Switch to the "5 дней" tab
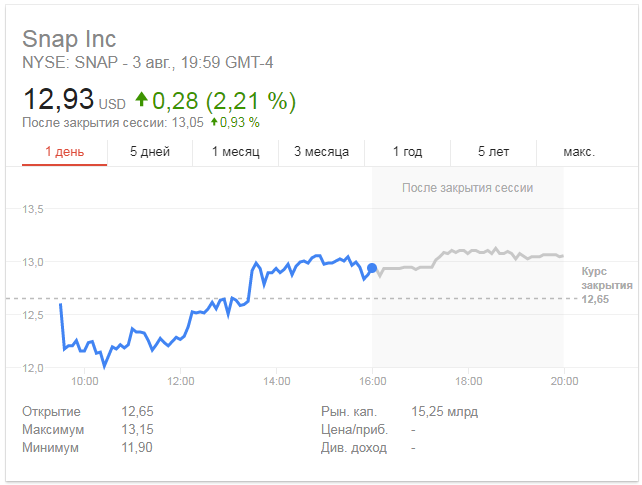This screenshot has width=642, height=485. coord(150,152)
